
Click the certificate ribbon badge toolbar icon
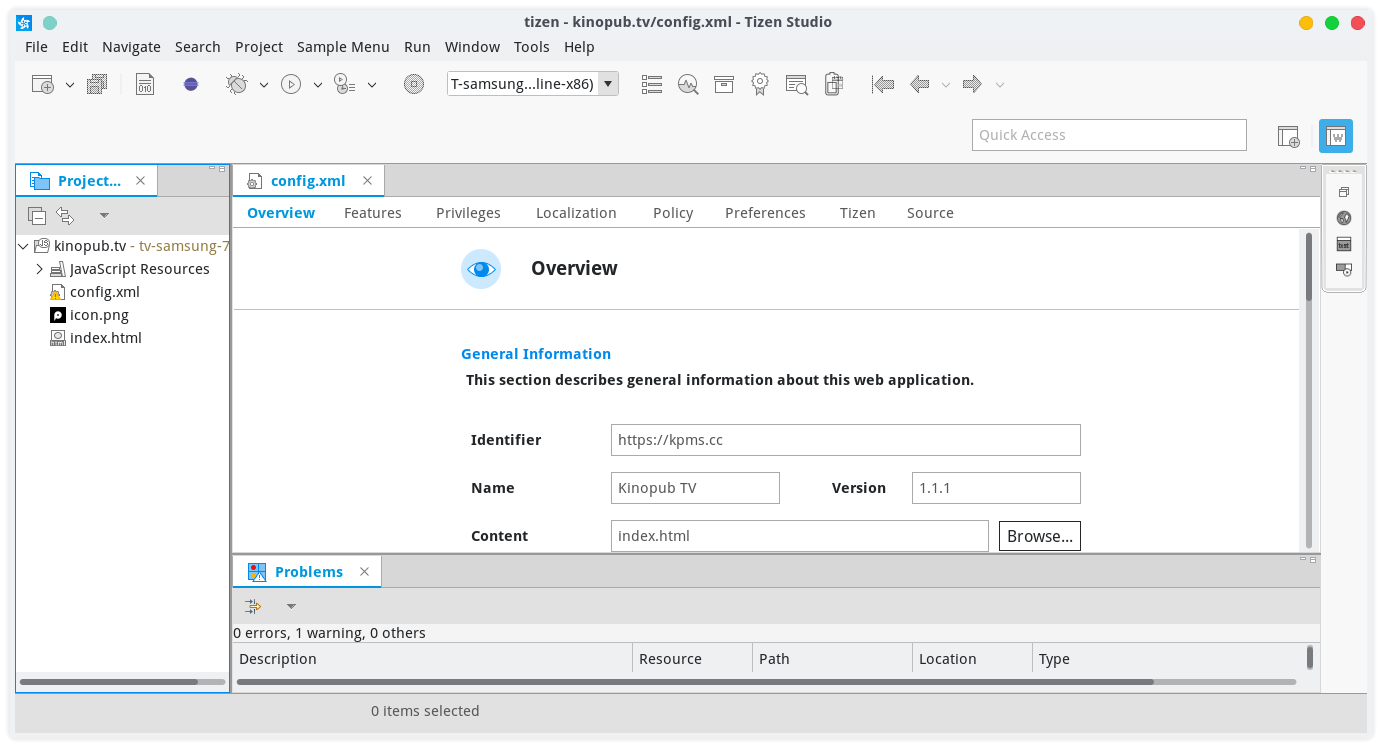point(760,85)
